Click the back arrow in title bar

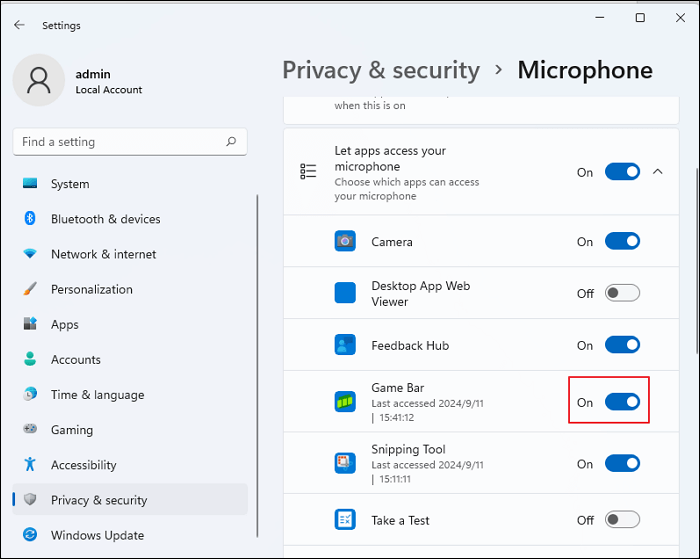(x=19, y=25)
